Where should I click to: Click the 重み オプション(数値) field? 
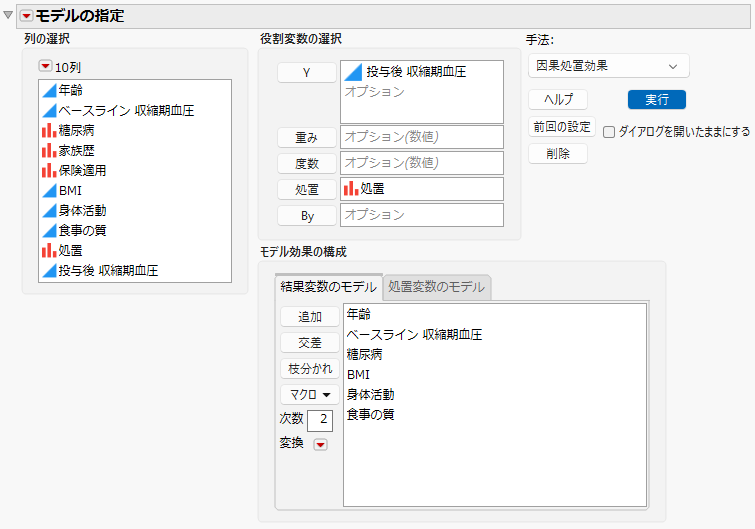point(422,137)
